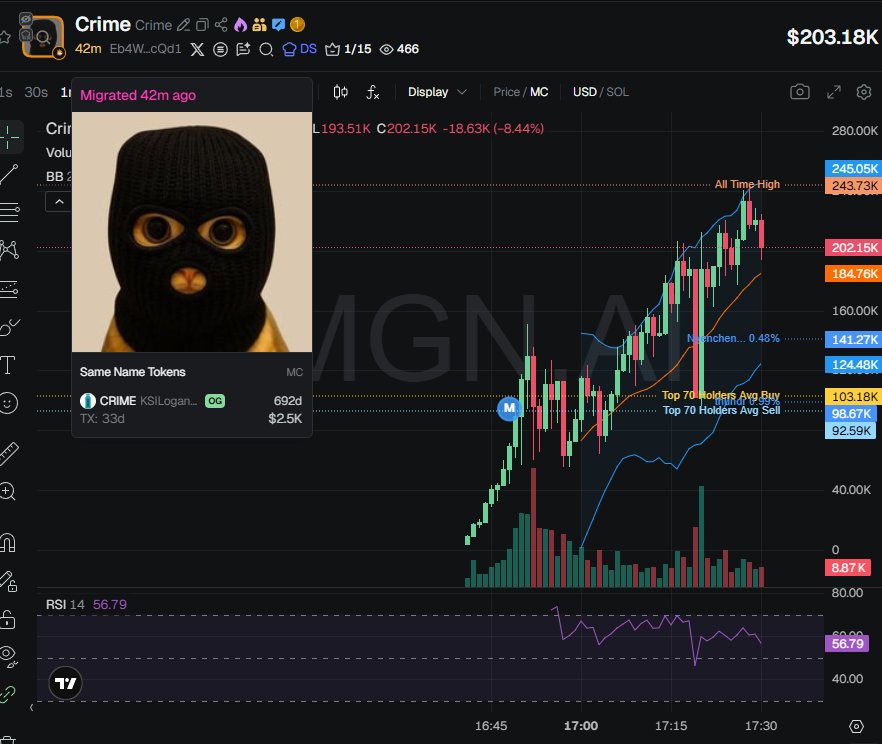
Task: Collapse the drawing toolbar arrow
Action: (x=32, y=708)
